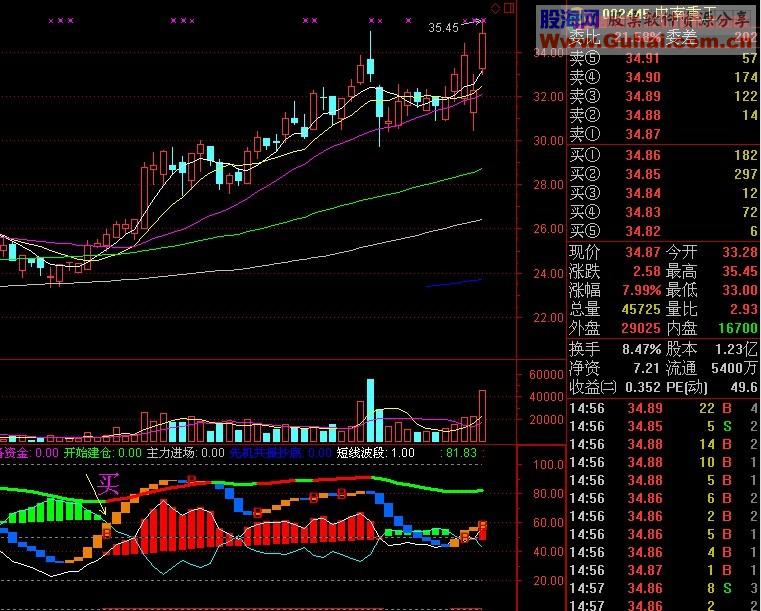Select the 14:56 trade of 22 lots at 34.89

663,408
